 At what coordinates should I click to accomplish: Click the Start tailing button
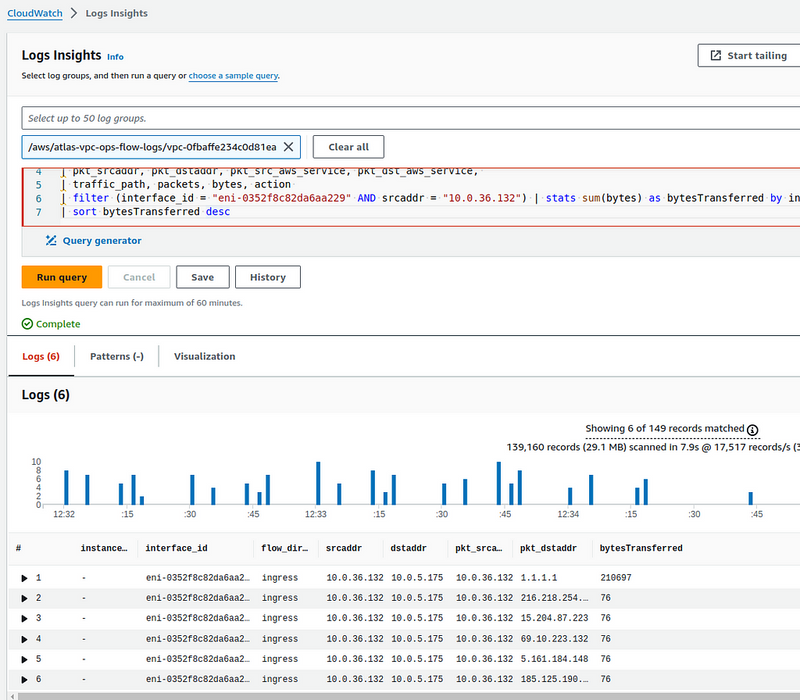coord(748,56)
